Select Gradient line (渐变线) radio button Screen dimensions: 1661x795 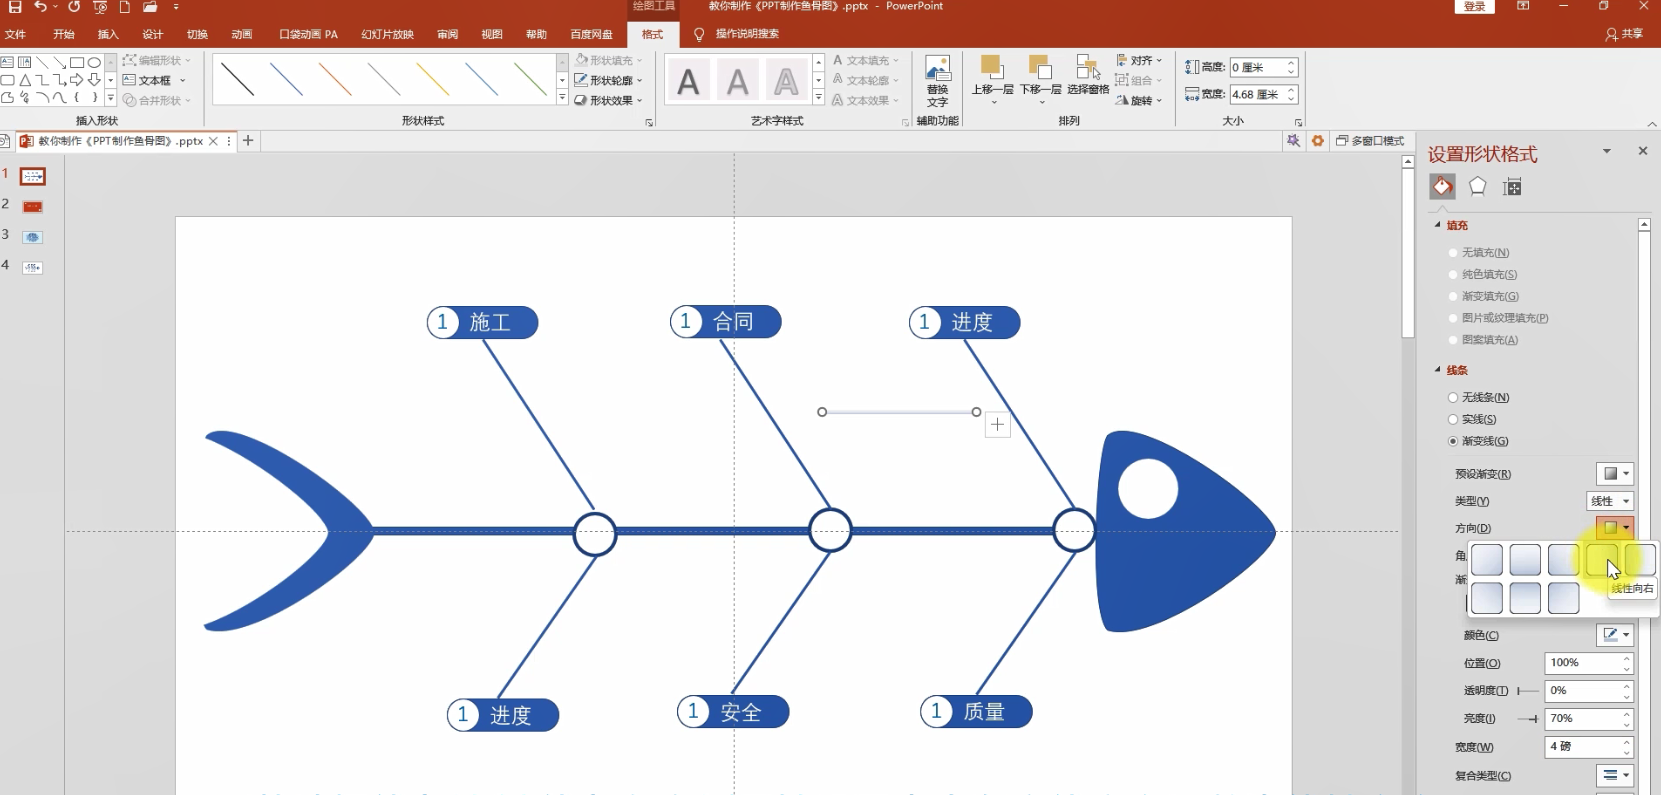coord(1453,441)
